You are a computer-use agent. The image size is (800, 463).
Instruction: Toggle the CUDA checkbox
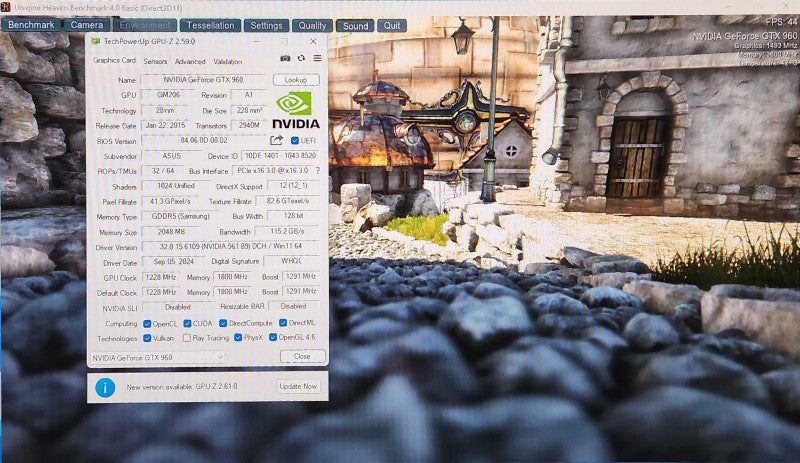187,324
